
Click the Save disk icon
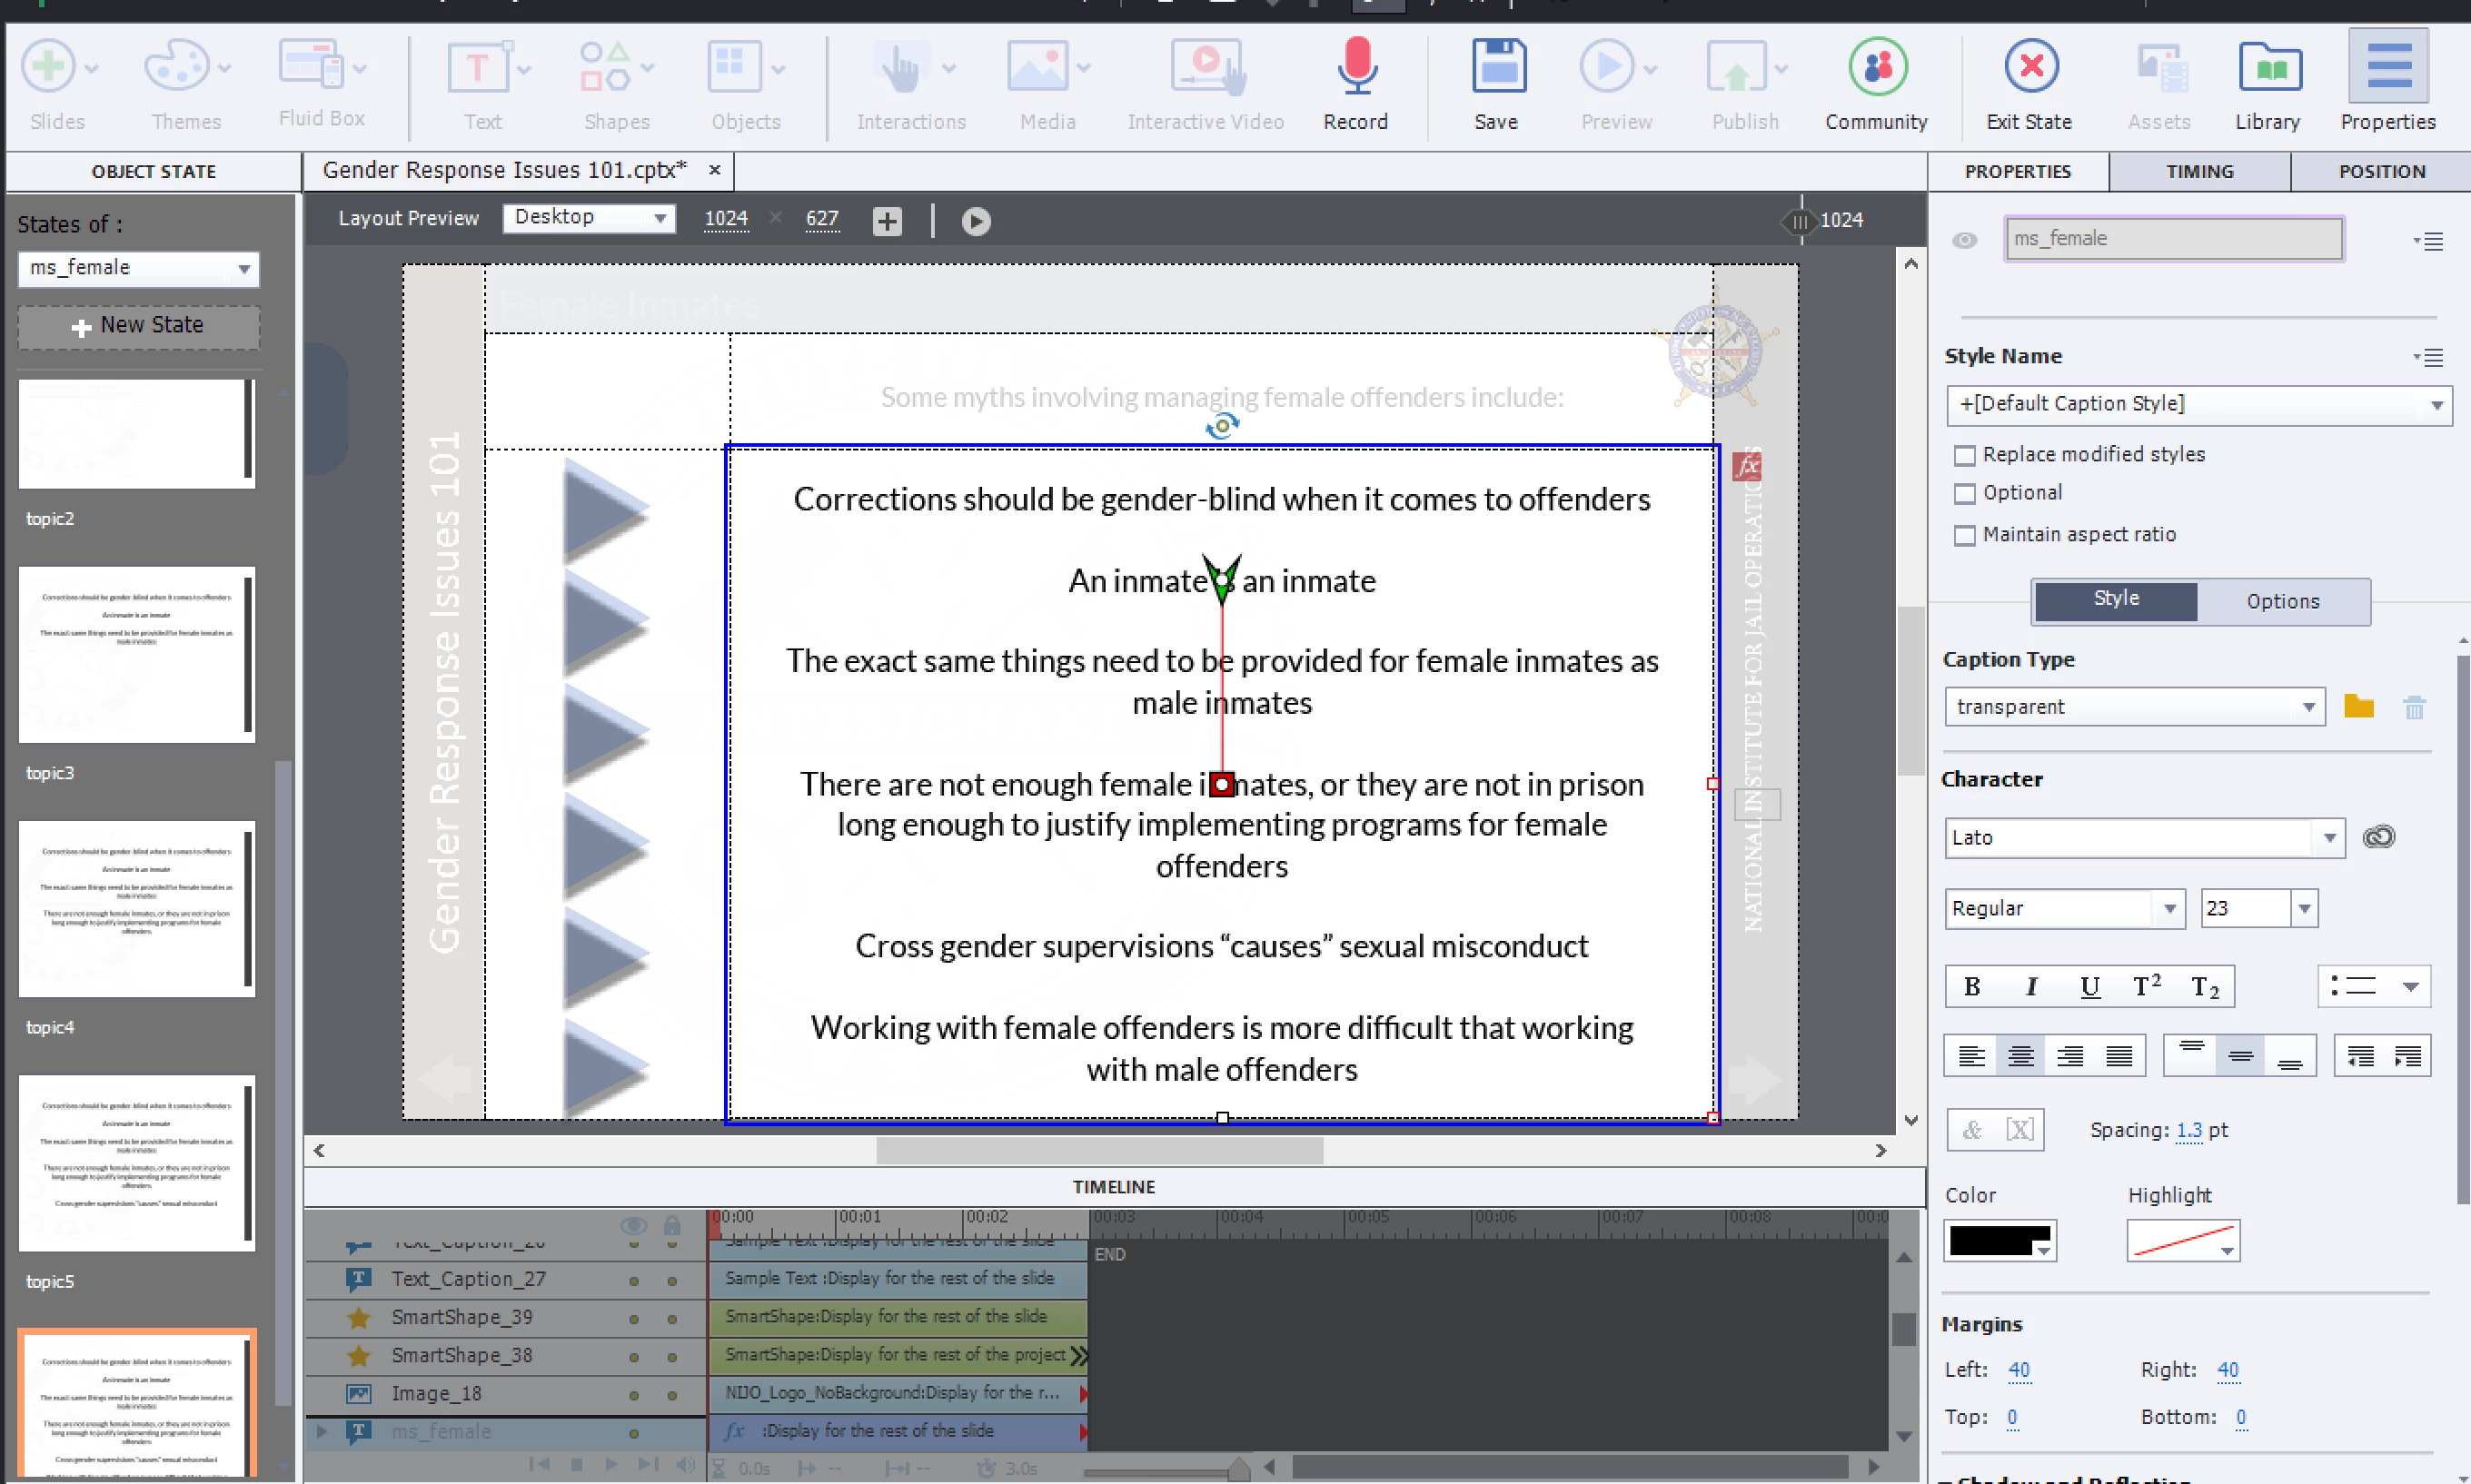click(x=1497, y=68)
